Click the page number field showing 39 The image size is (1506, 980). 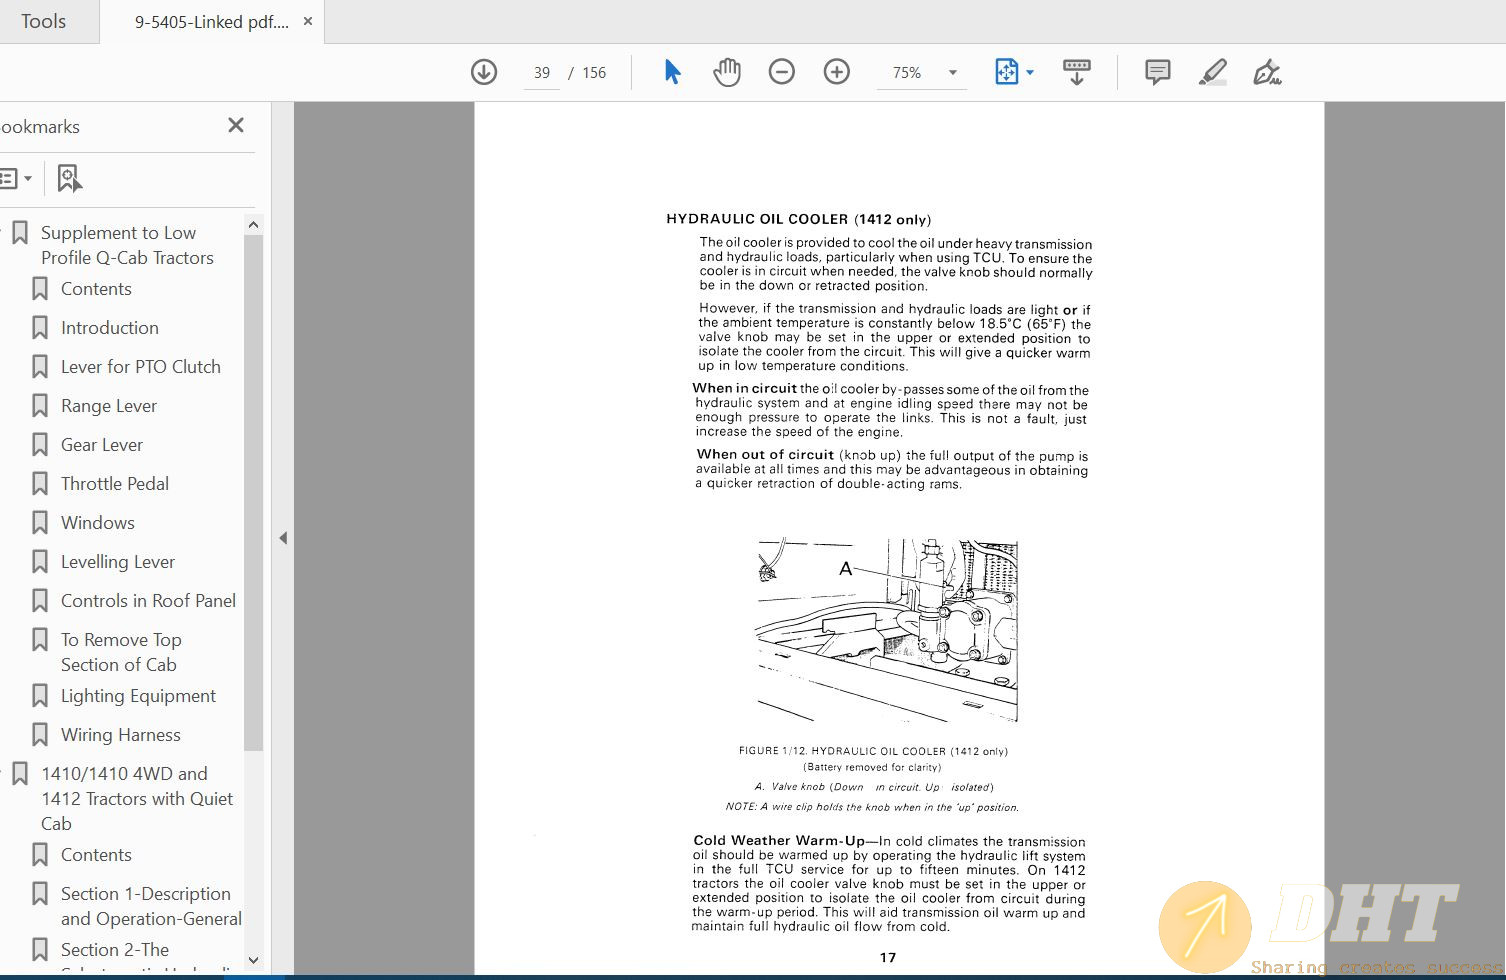(542, 73)
